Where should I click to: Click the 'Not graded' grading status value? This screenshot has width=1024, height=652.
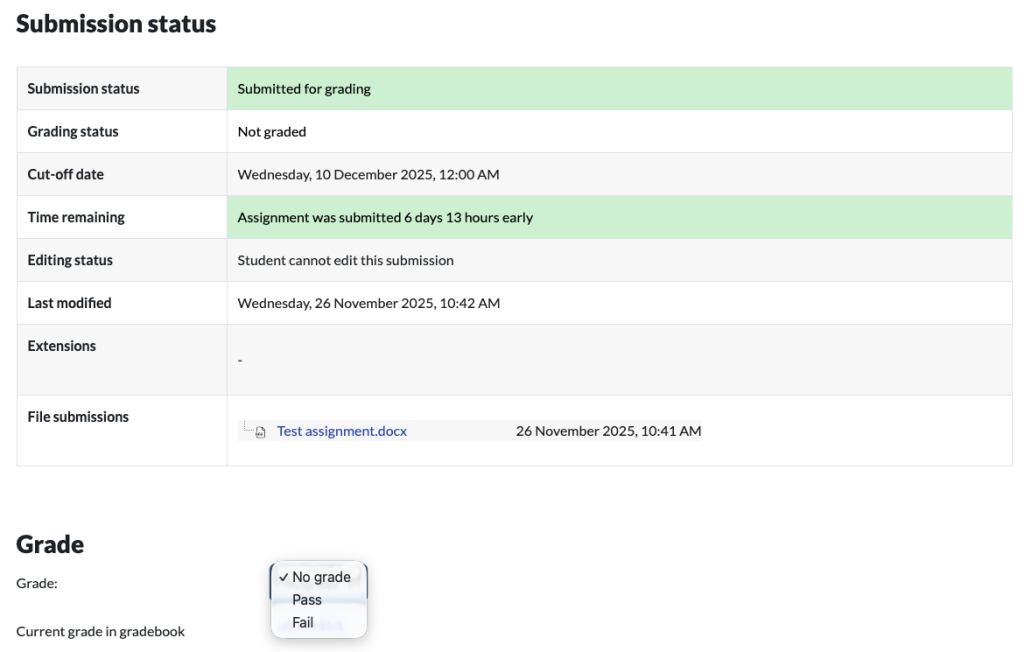click(272, 132)
